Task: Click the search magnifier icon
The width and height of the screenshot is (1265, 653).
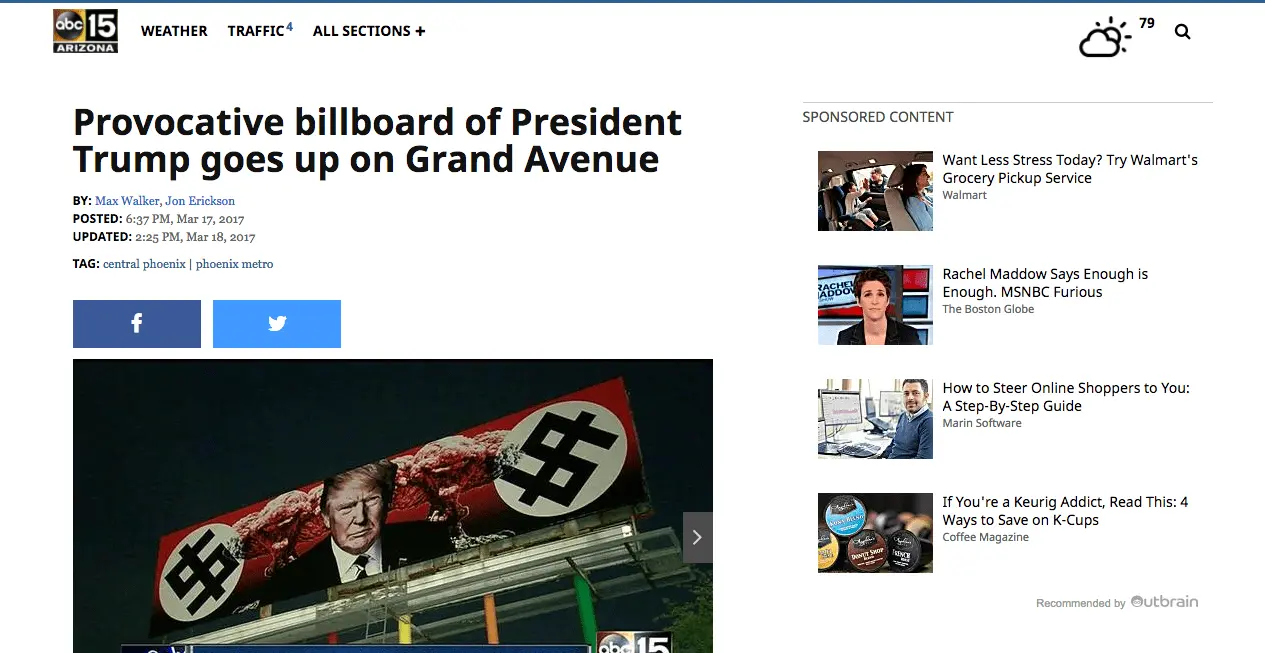Action: click(x=1183, y=32)
